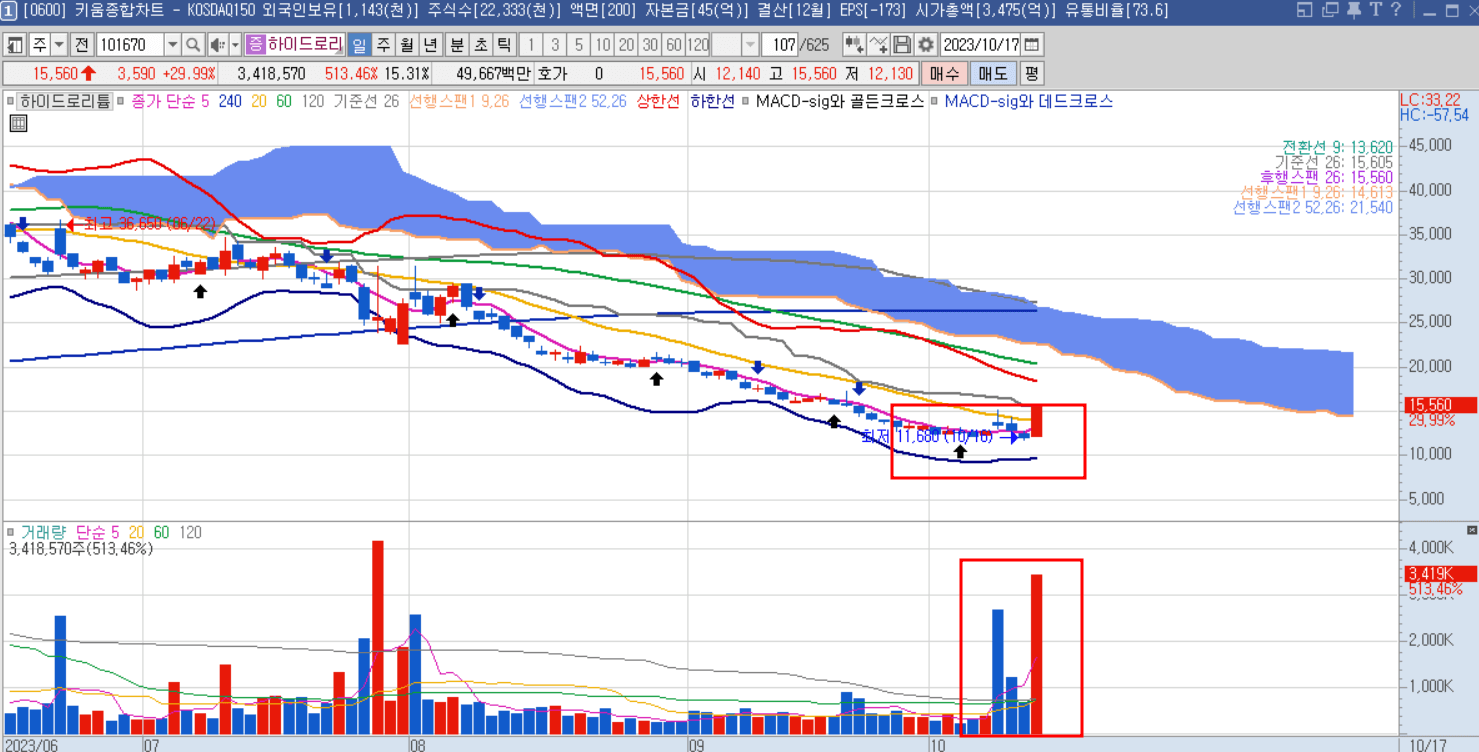Screen dimensions: 1479x752
Task: Open the dropdown after the 120 button
Action: [750, 45]
